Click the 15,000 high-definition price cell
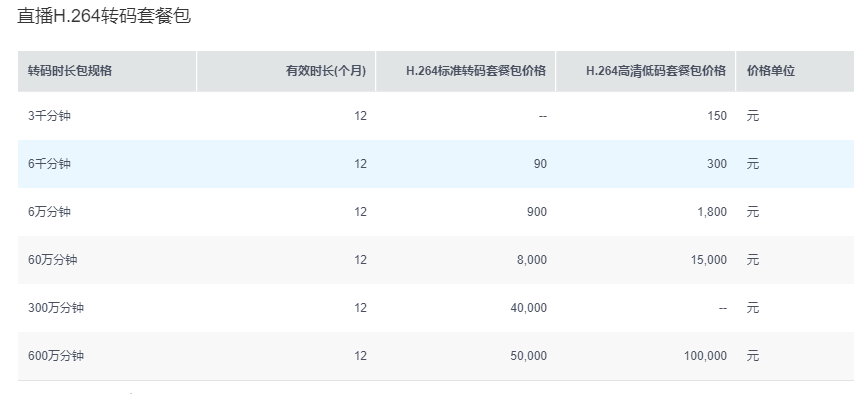 pyautogui.click(x=709, y=259)
